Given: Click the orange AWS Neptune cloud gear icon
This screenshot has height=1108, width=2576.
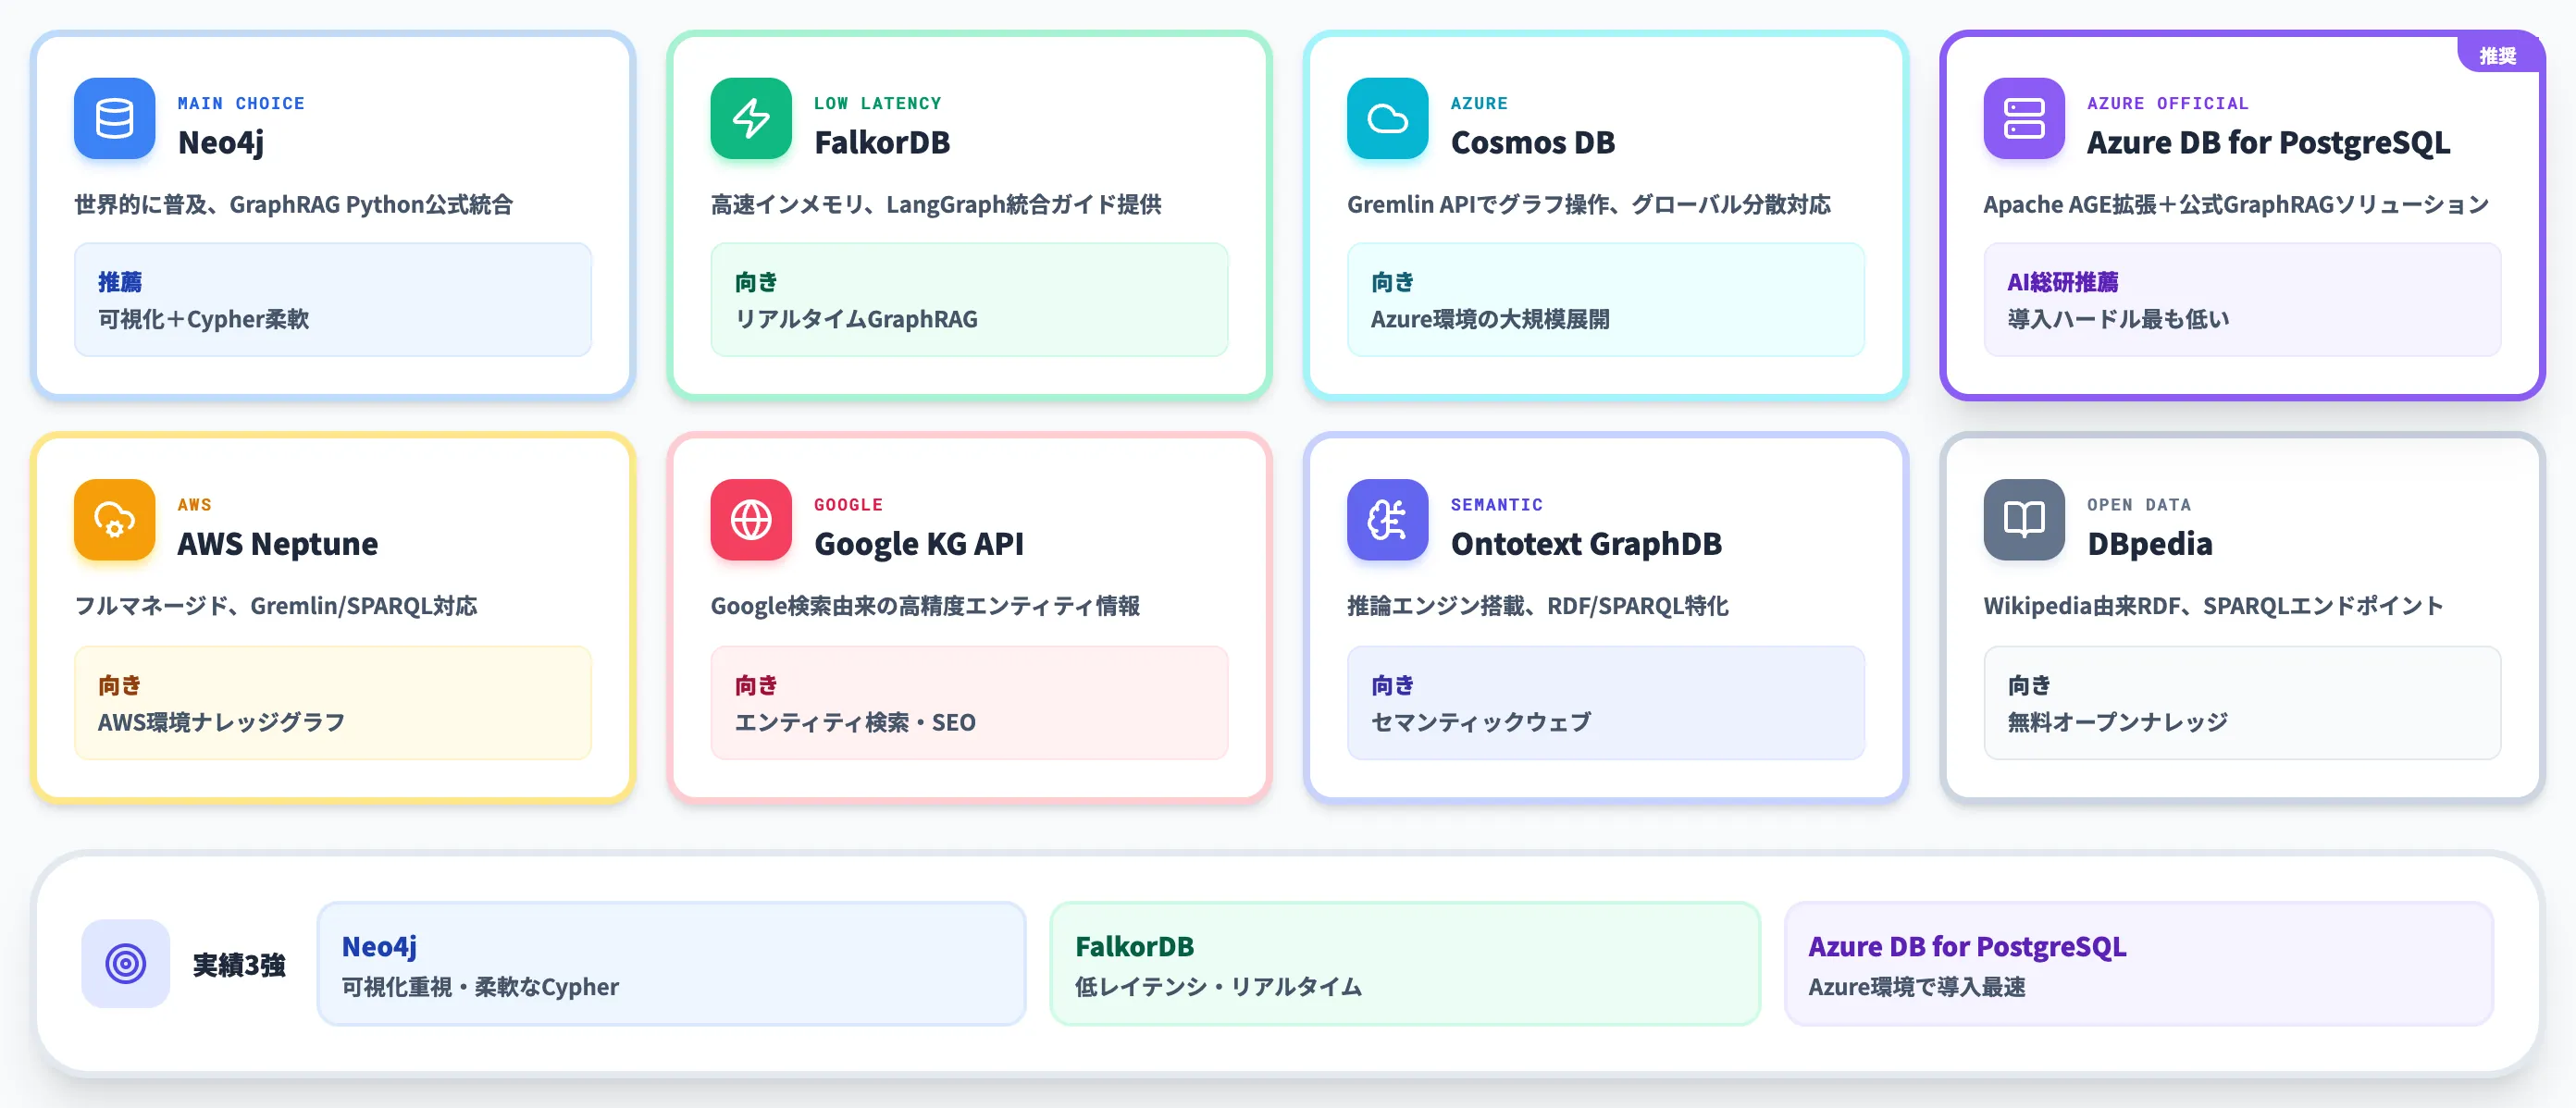Looking at the screenshot, I should coord(114,519).
